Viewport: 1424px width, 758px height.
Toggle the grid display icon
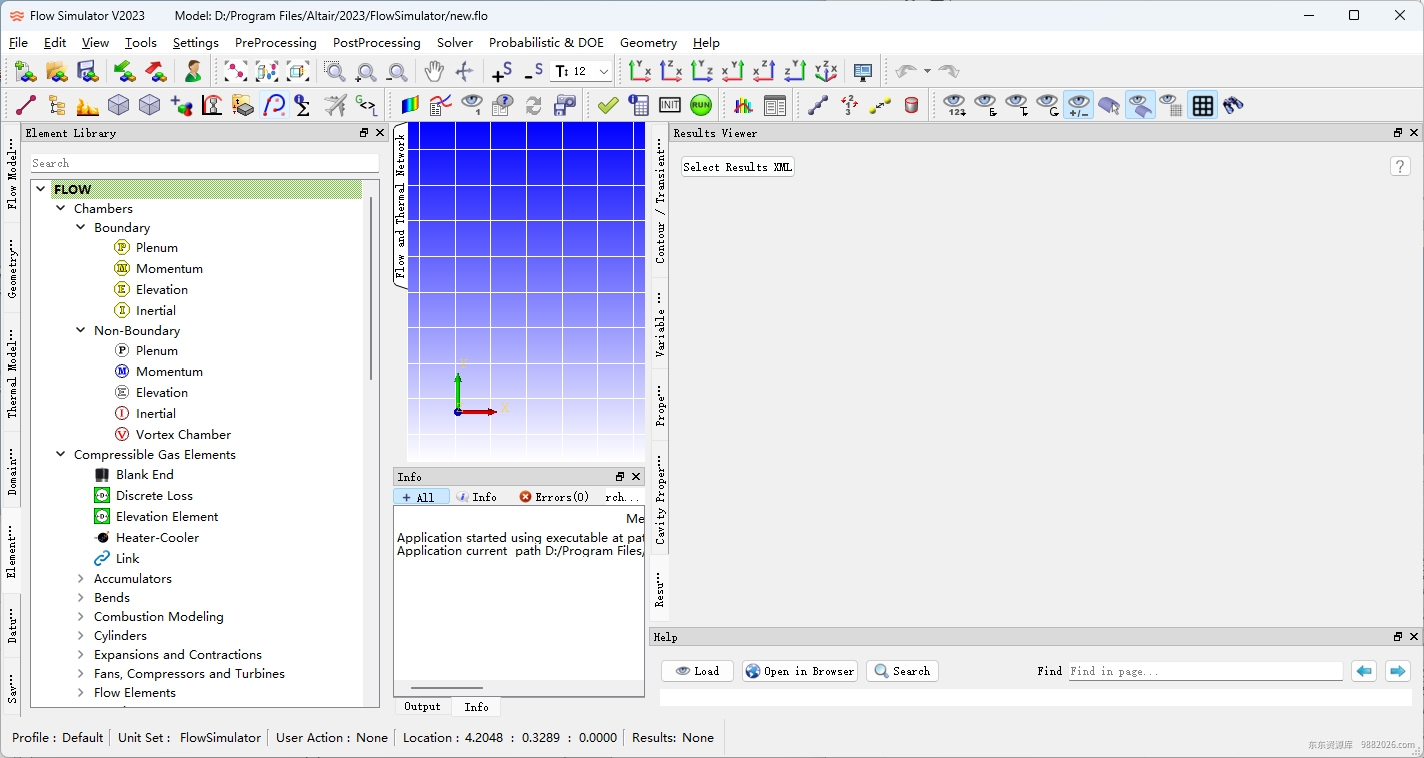pyautogui.click(x=1202, y=105)
